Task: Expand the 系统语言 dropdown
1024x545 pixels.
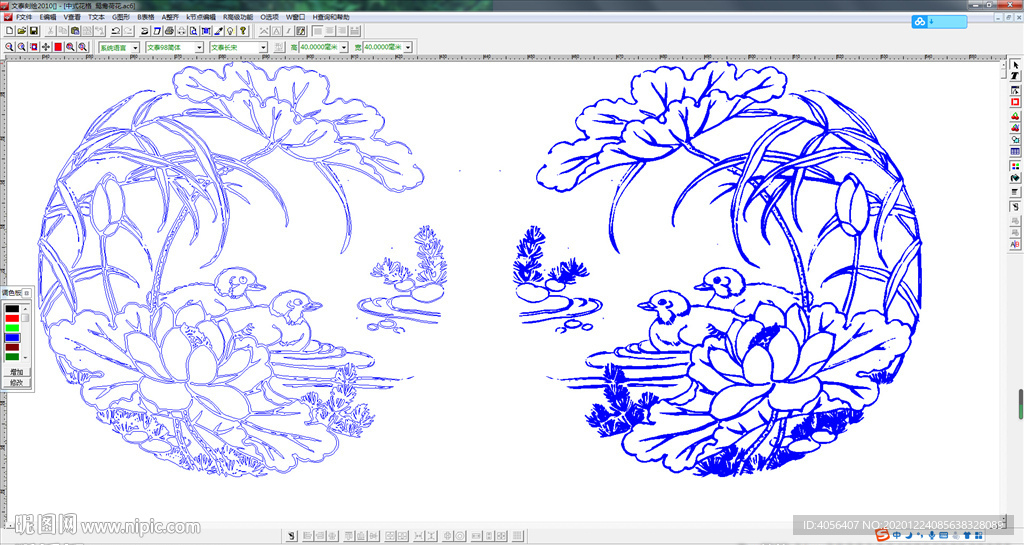Action: (x=135, y=47)
